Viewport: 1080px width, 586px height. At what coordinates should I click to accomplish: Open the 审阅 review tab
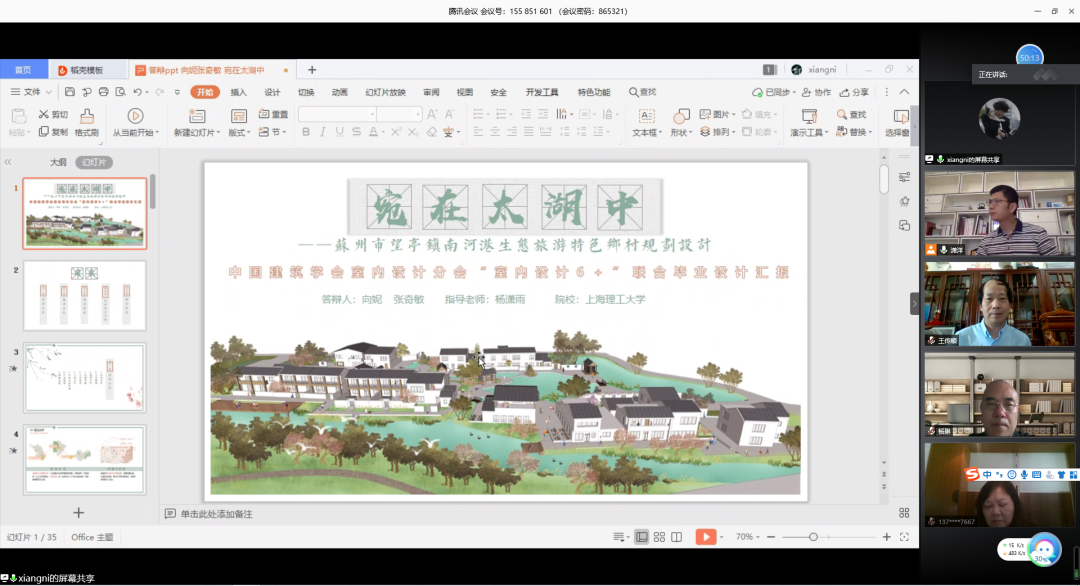pos(431,92)
